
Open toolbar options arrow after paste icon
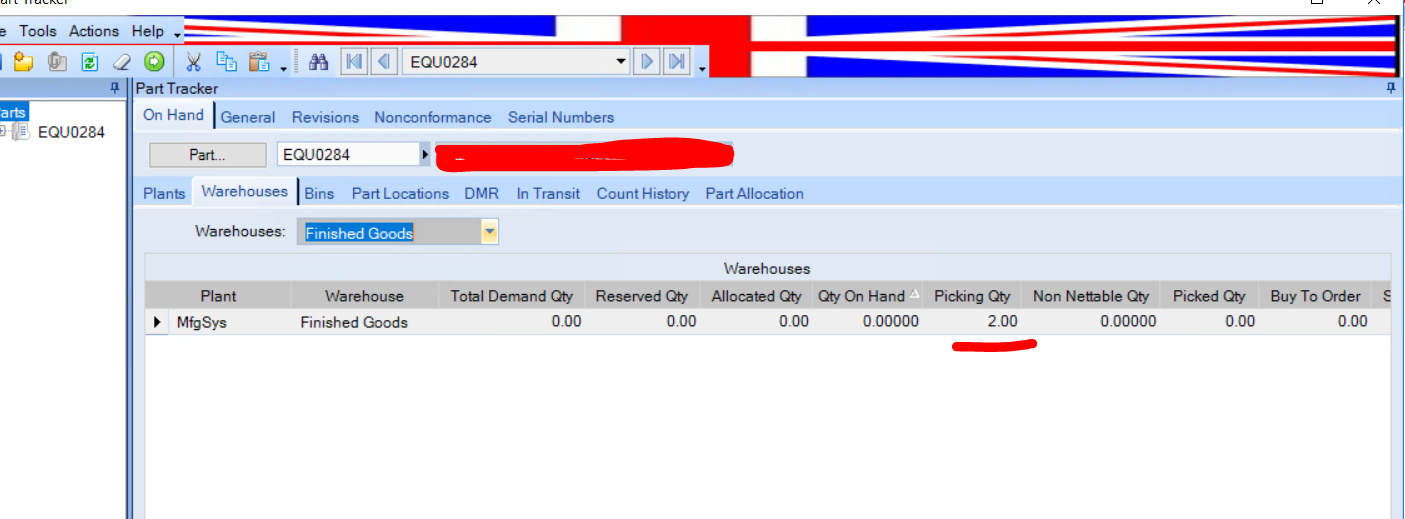point(284,68)
